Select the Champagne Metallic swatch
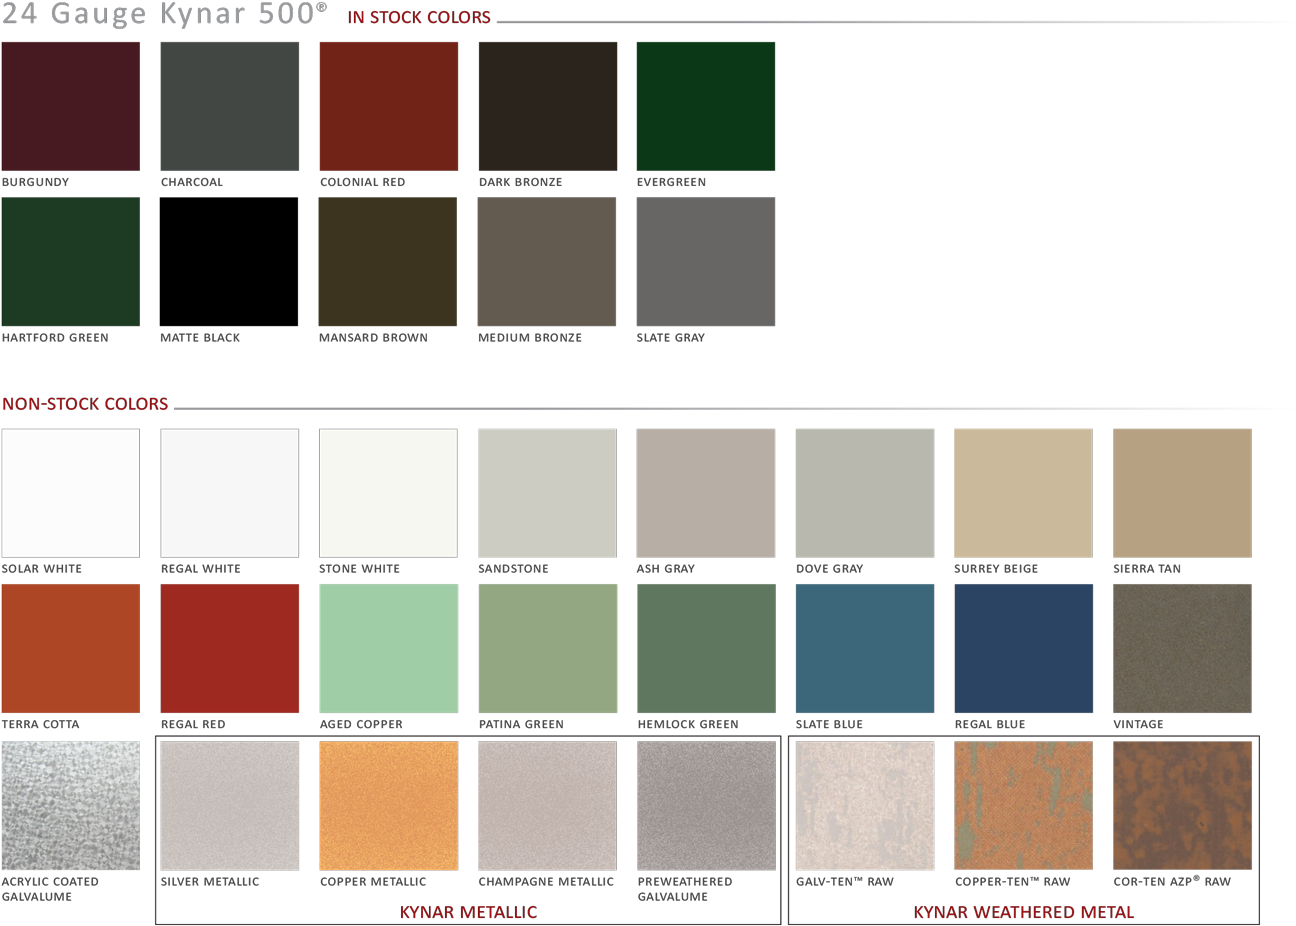1296x926 pixels. [x=548, y=806]
